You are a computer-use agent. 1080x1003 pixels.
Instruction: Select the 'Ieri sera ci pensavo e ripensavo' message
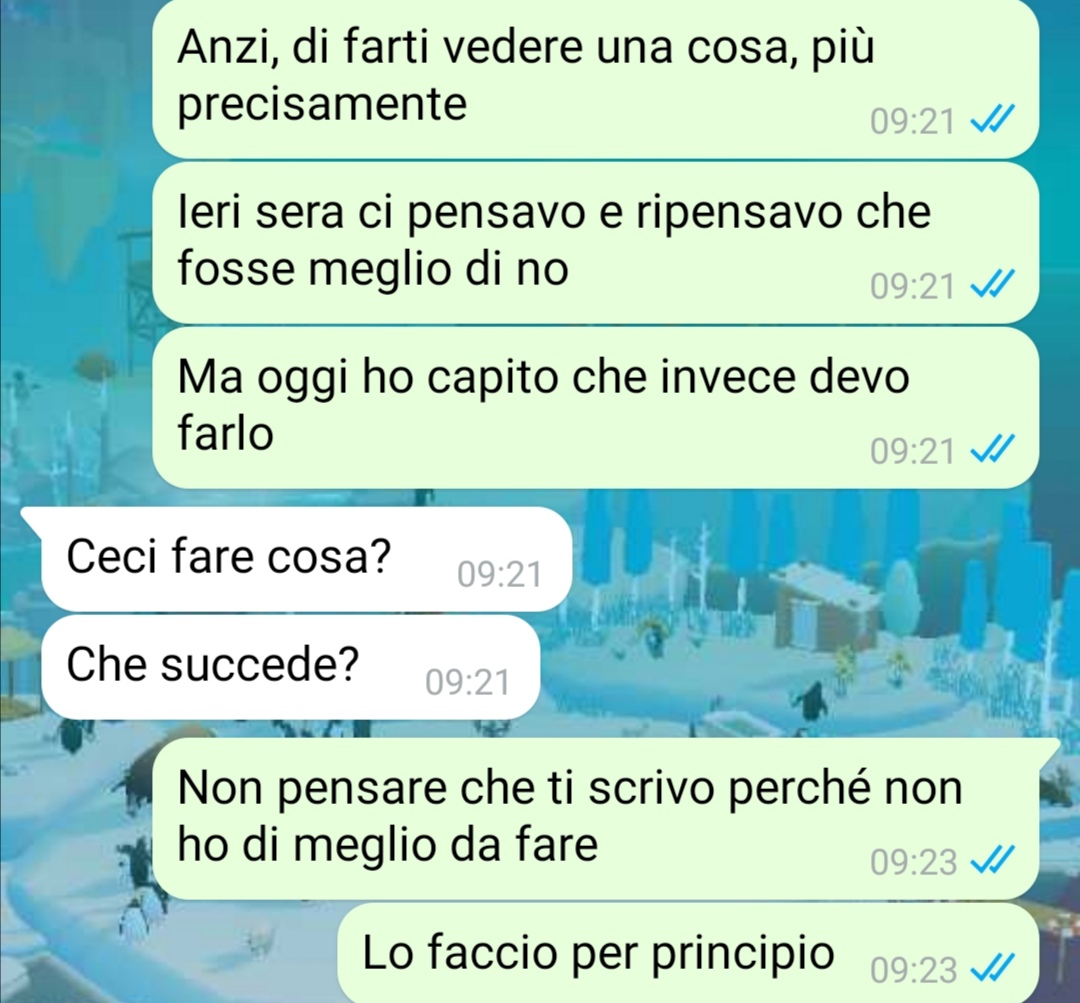[x=595, y=242]
